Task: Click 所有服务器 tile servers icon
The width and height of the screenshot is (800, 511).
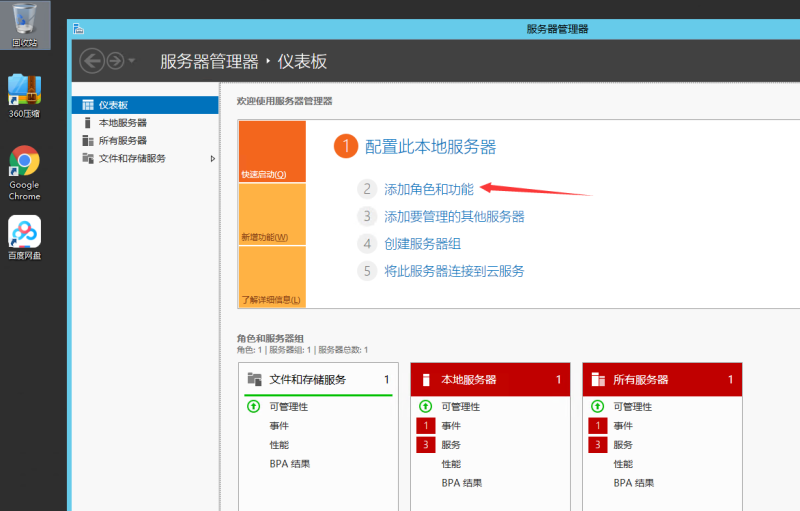Action: [598, 379]
